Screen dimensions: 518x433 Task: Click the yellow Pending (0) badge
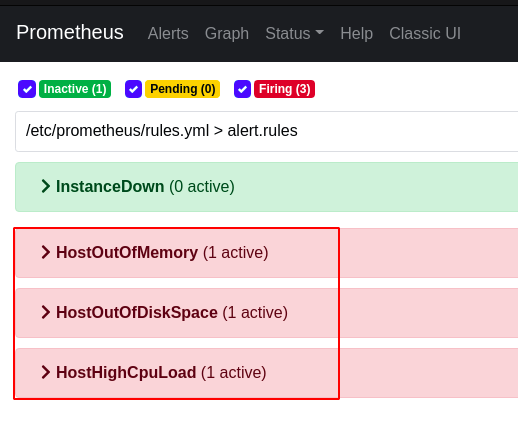click(x=182, y=89)
